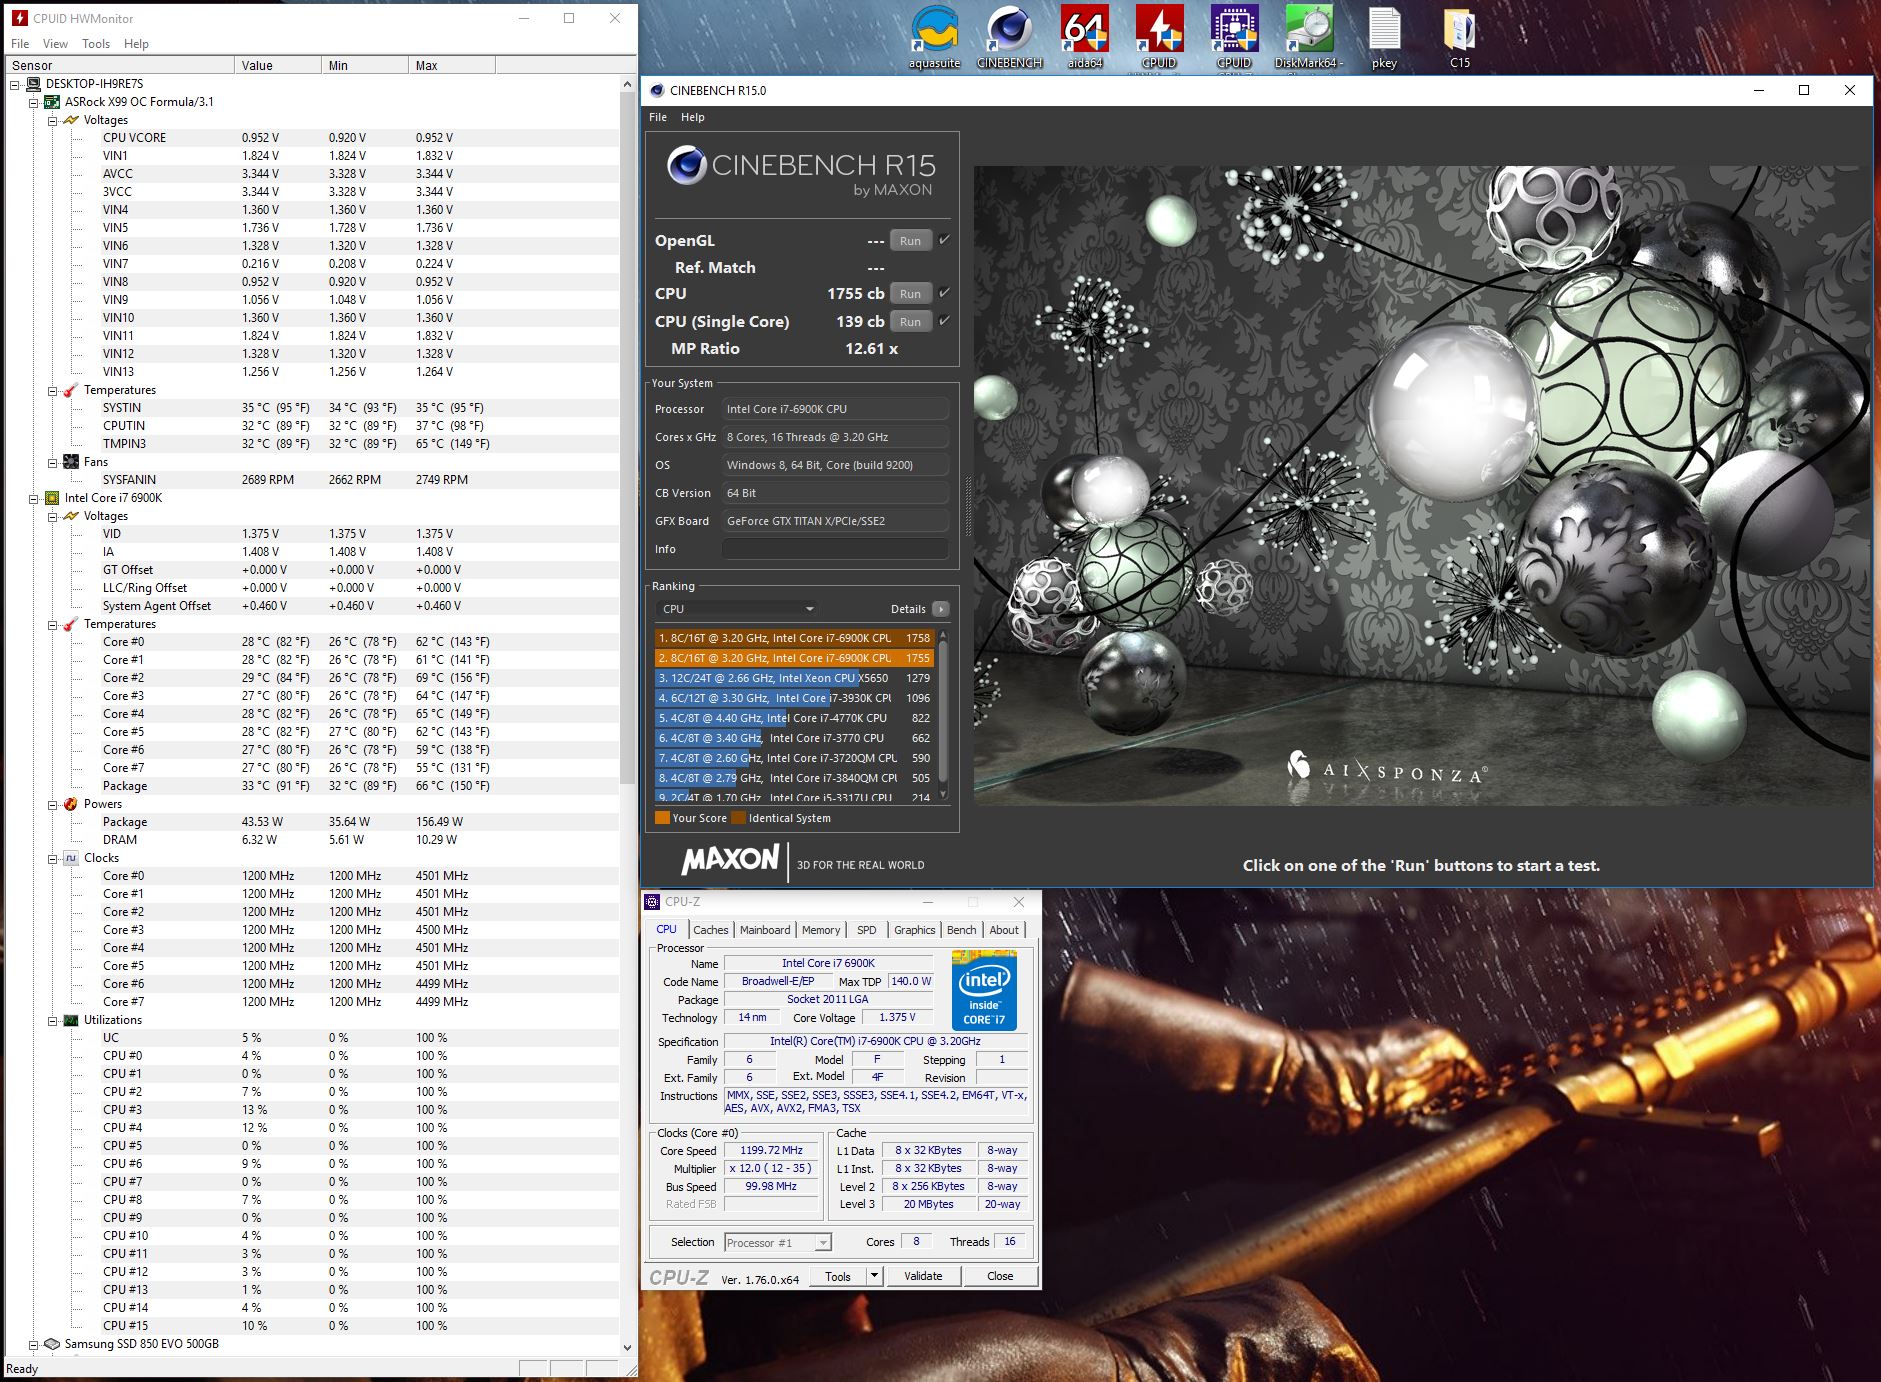Open HWMonitor File menu
Screen dimensions: 1881x1382
[x=20, y=44]
